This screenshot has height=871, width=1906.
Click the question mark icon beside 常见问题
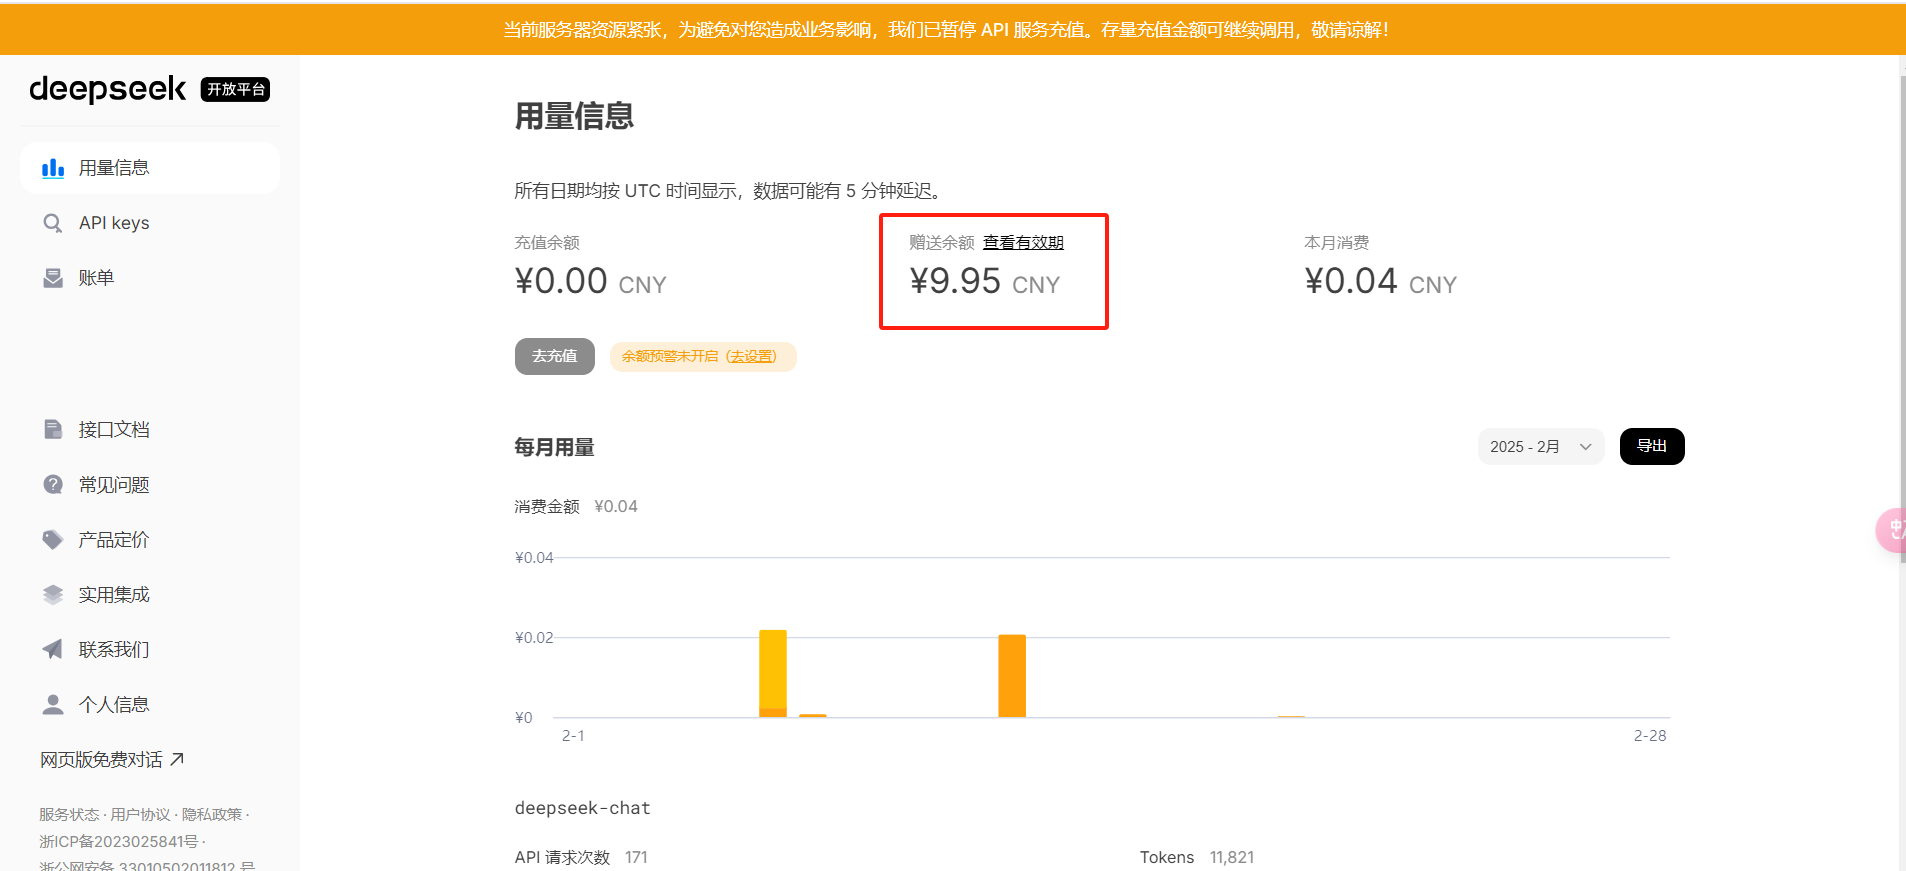(53, 485)
